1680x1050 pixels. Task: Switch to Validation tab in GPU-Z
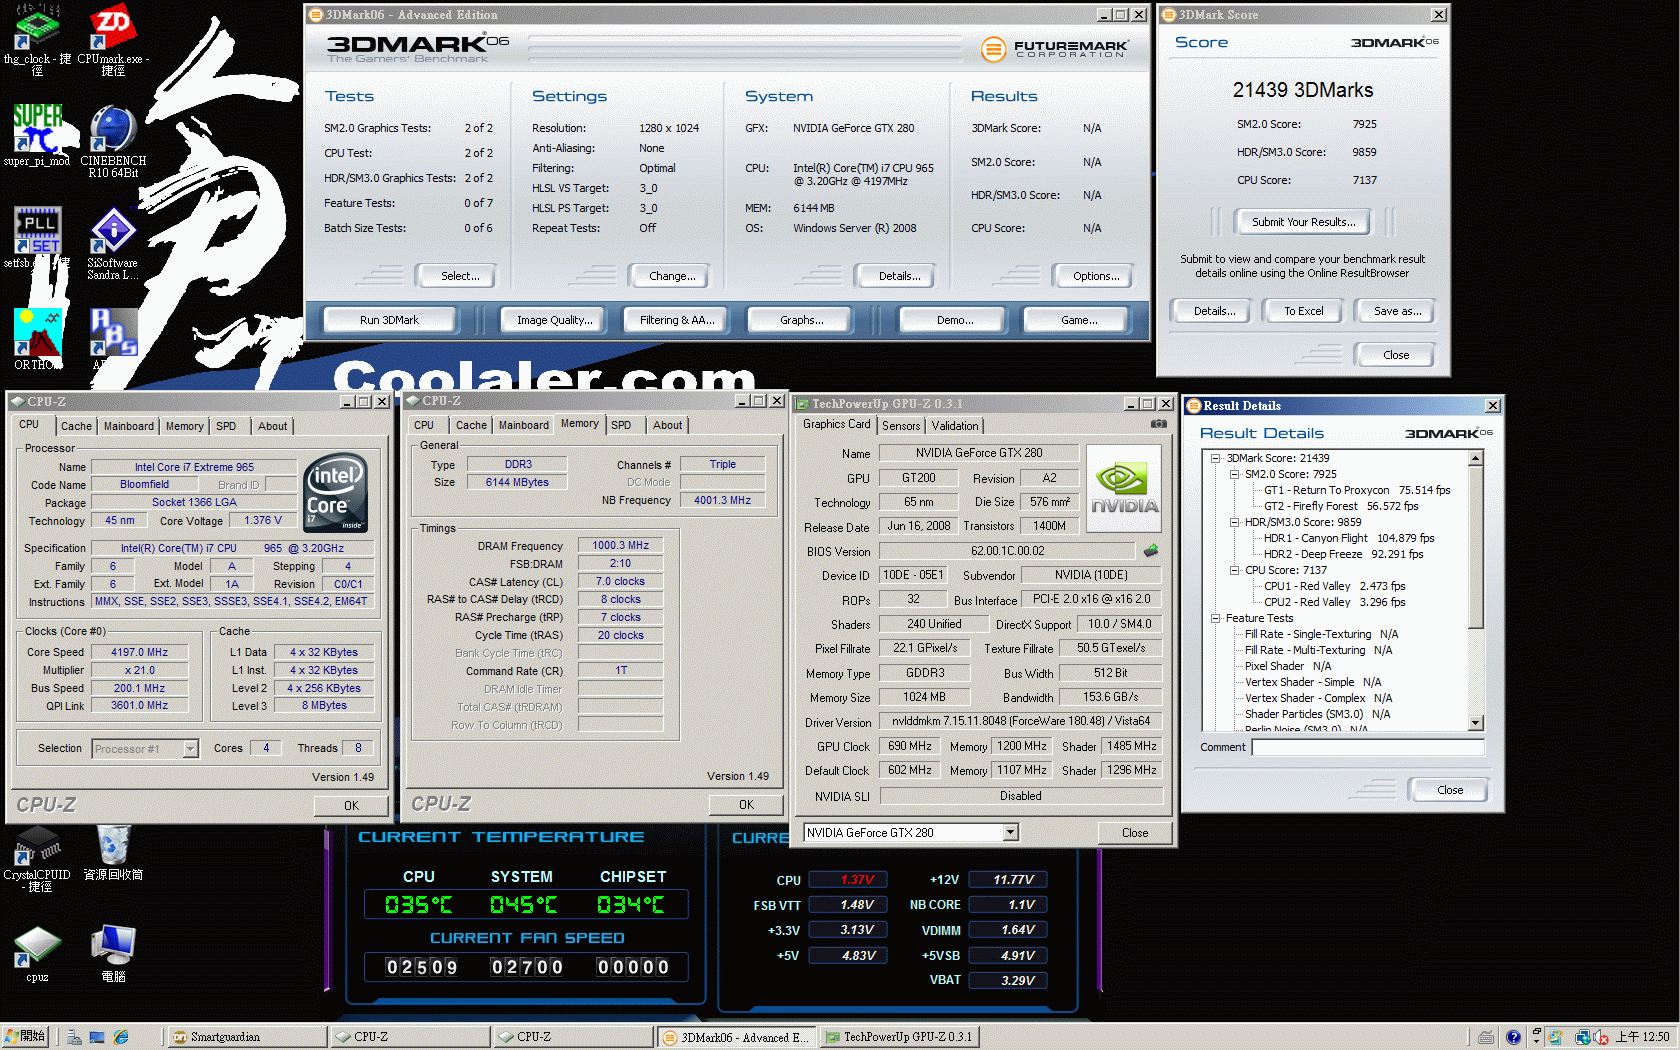tap(955, 426)
